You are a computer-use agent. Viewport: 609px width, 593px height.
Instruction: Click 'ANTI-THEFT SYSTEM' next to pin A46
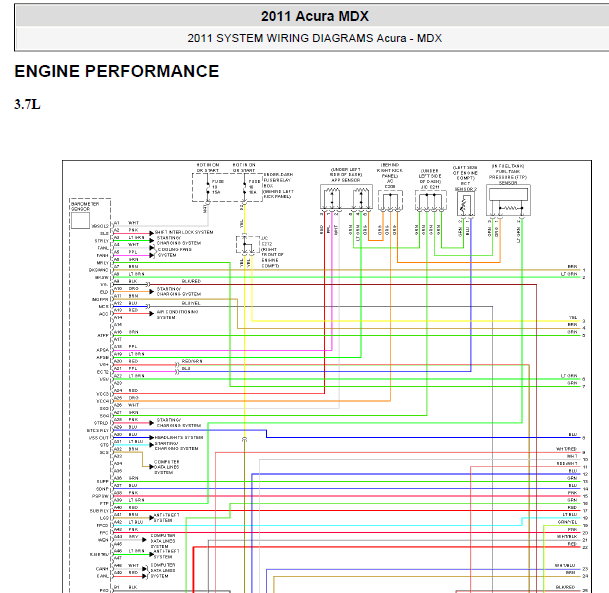(x=167, y=554)
